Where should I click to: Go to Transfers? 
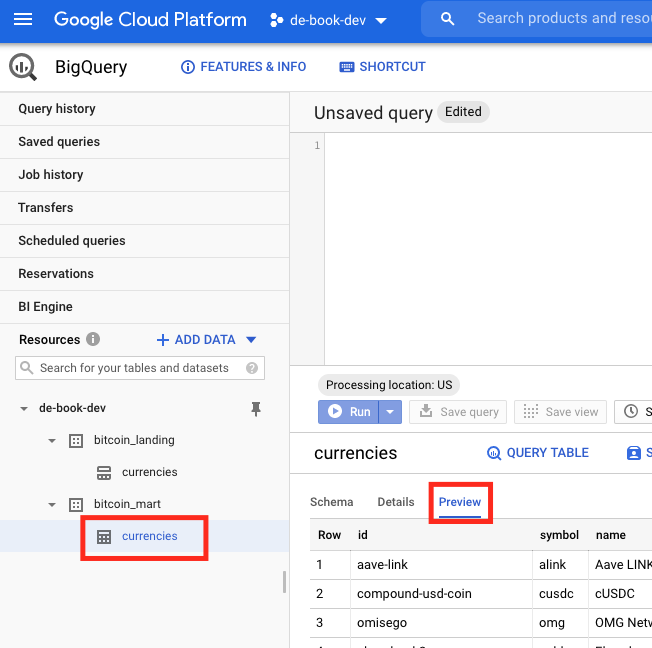144,208
